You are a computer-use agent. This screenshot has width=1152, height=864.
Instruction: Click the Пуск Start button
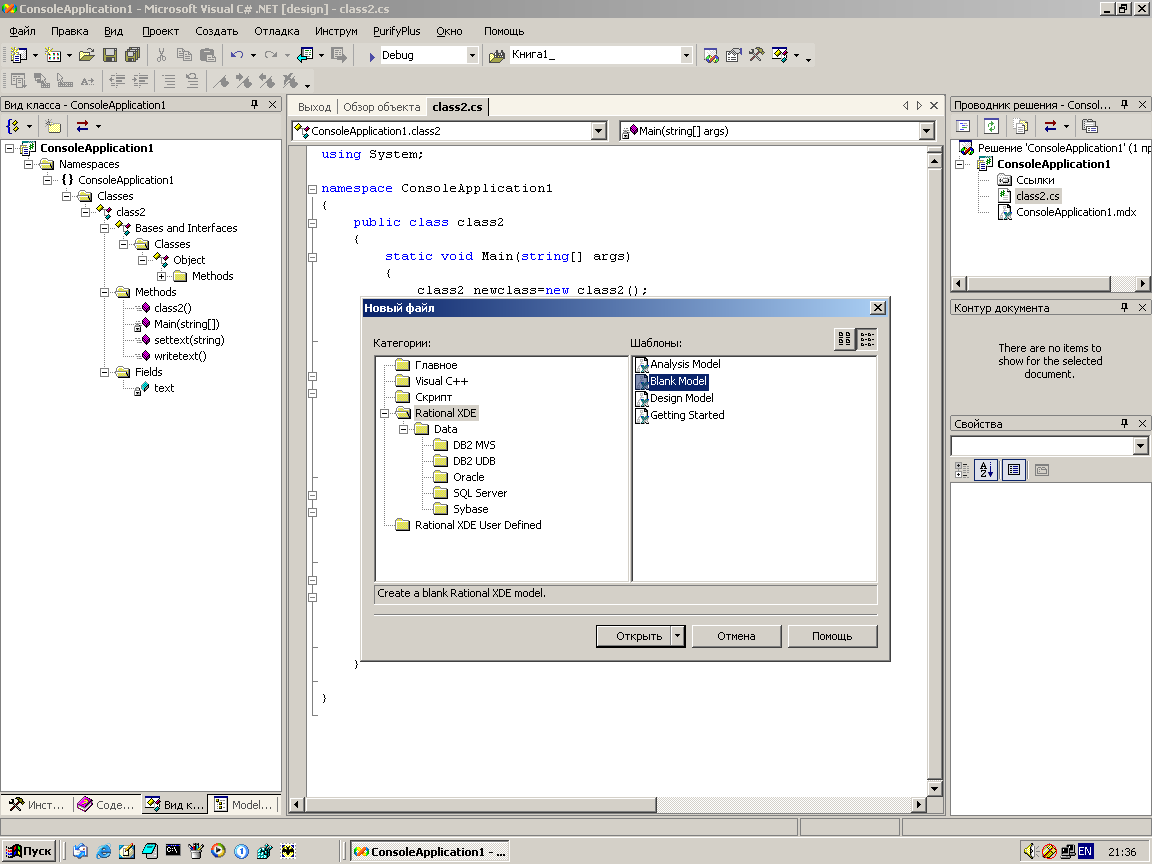[x=29, y=851]
